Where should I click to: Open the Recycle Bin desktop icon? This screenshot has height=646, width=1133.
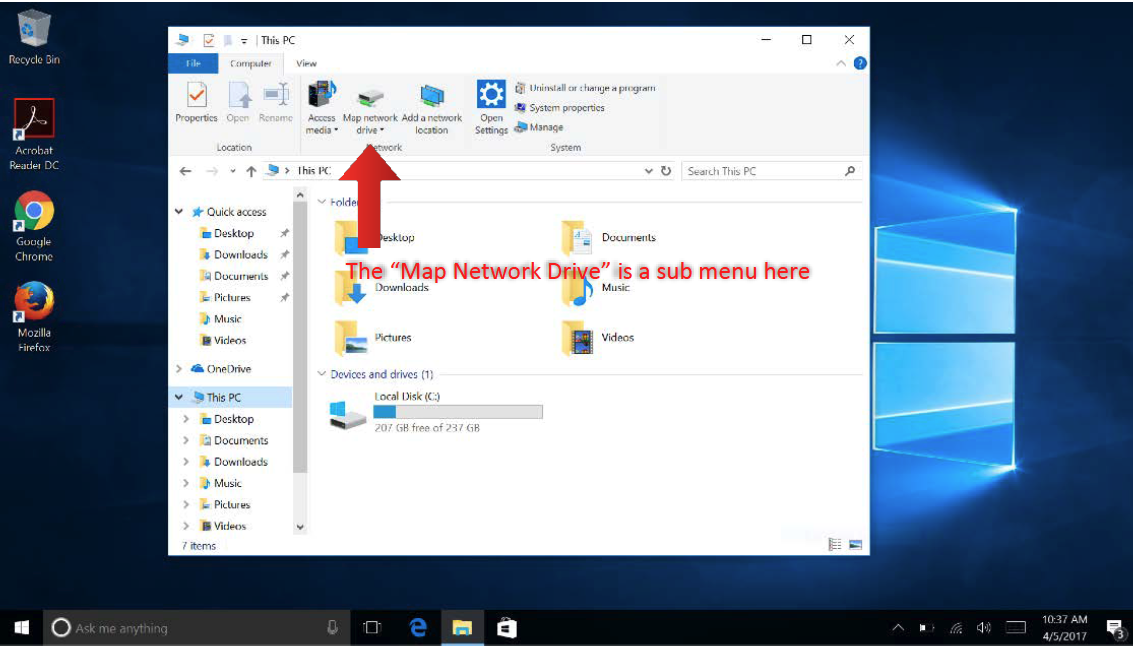(x=33, y=37)
